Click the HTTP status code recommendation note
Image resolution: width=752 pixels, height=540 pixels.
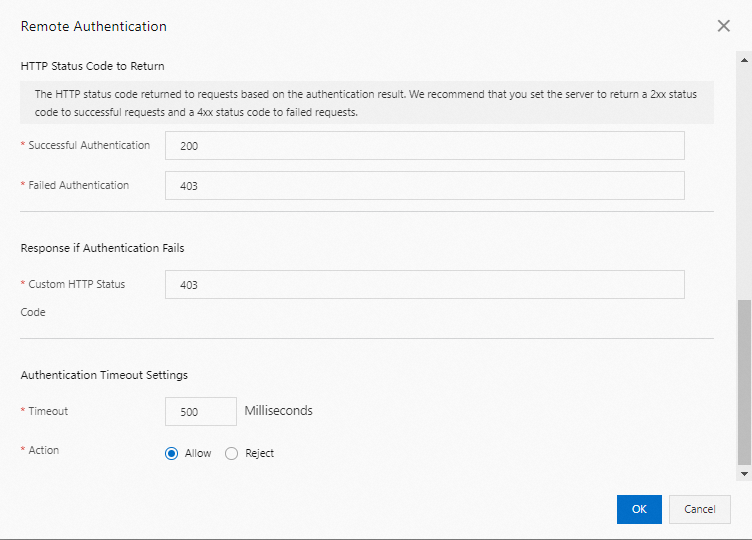coord(365,103)
